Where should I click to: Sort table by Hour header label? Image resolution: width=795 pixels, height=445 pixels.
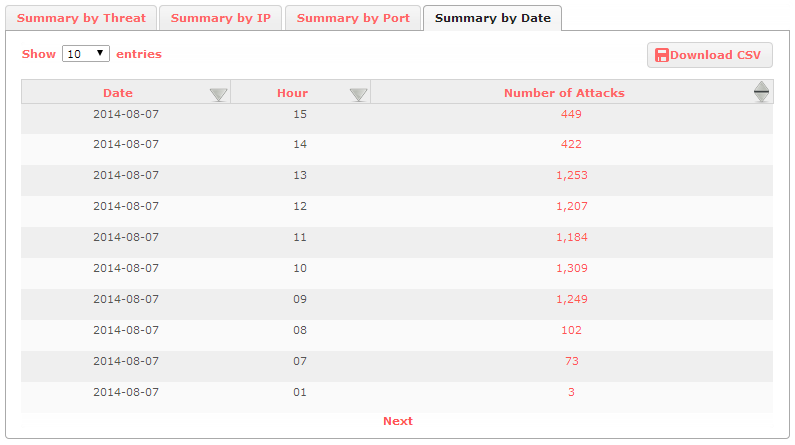[292, 93]
